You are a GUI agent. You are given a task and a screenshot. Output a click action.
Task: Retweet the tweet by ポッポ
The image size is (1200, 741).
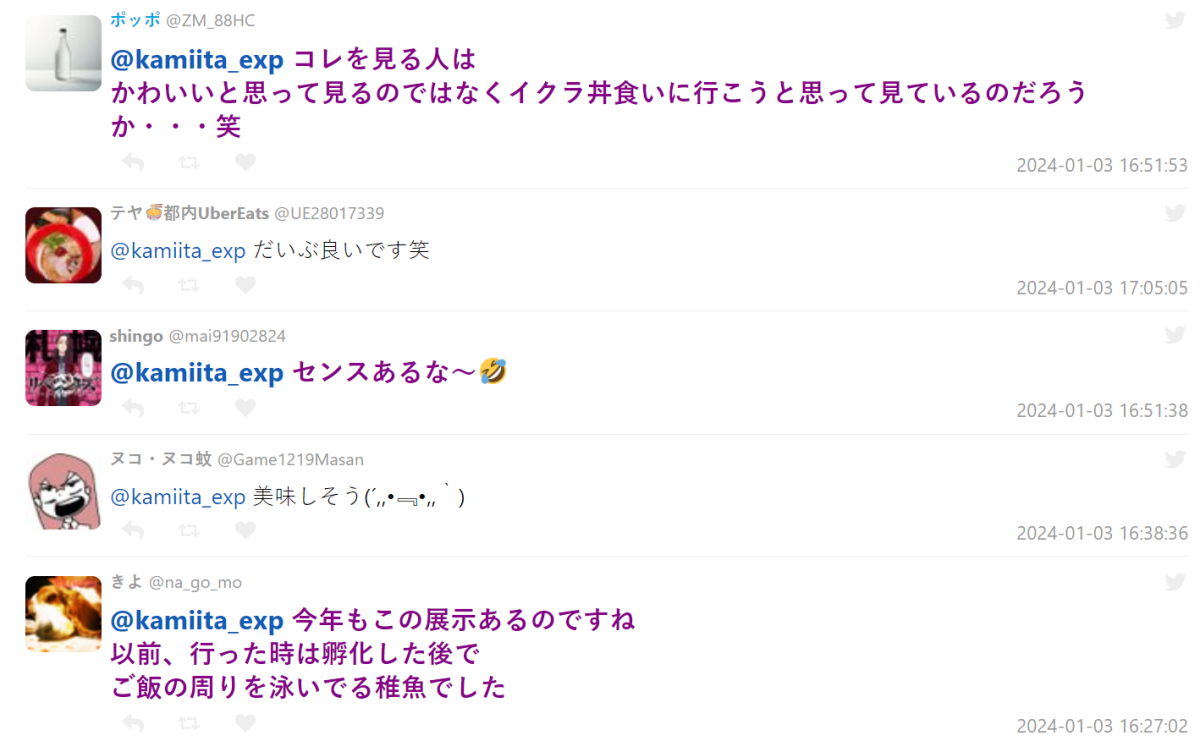[189, 162]
